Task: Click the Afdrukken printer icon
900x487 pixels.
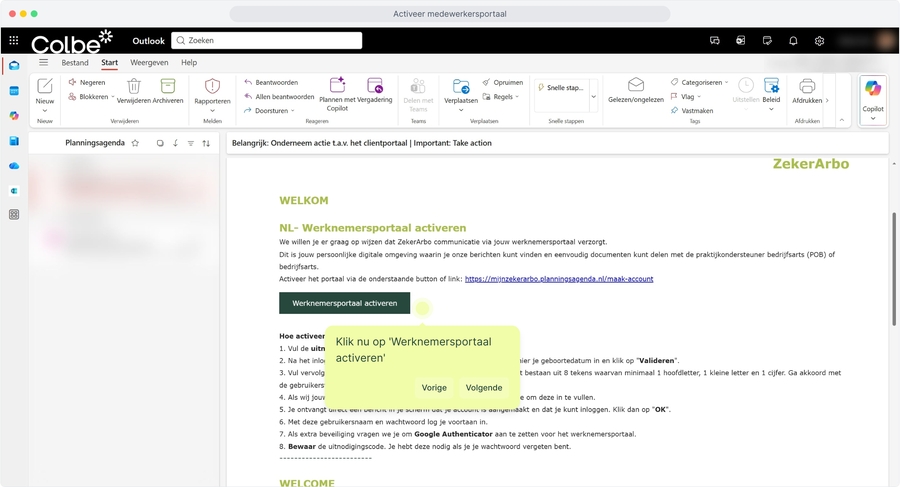Action: [807, 88]
